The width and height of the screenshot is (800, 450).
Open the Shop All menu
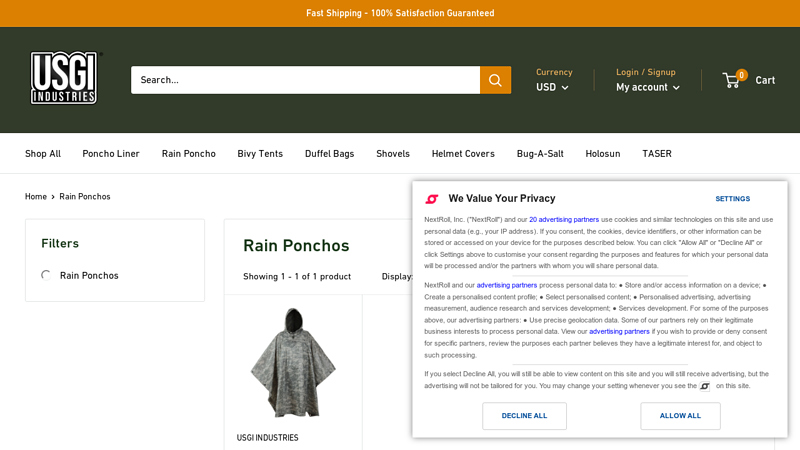click(x=43, y=154)
